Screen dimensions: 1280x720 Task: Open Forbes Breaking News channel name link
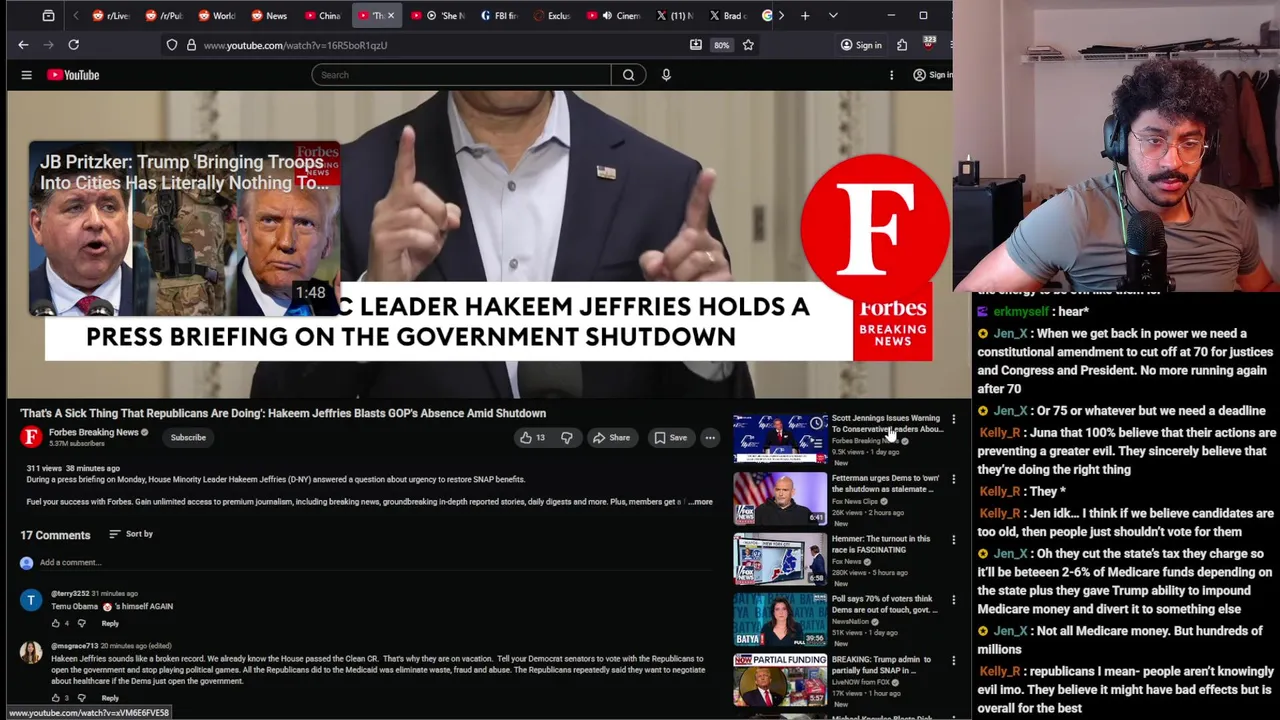coord(93,432)
